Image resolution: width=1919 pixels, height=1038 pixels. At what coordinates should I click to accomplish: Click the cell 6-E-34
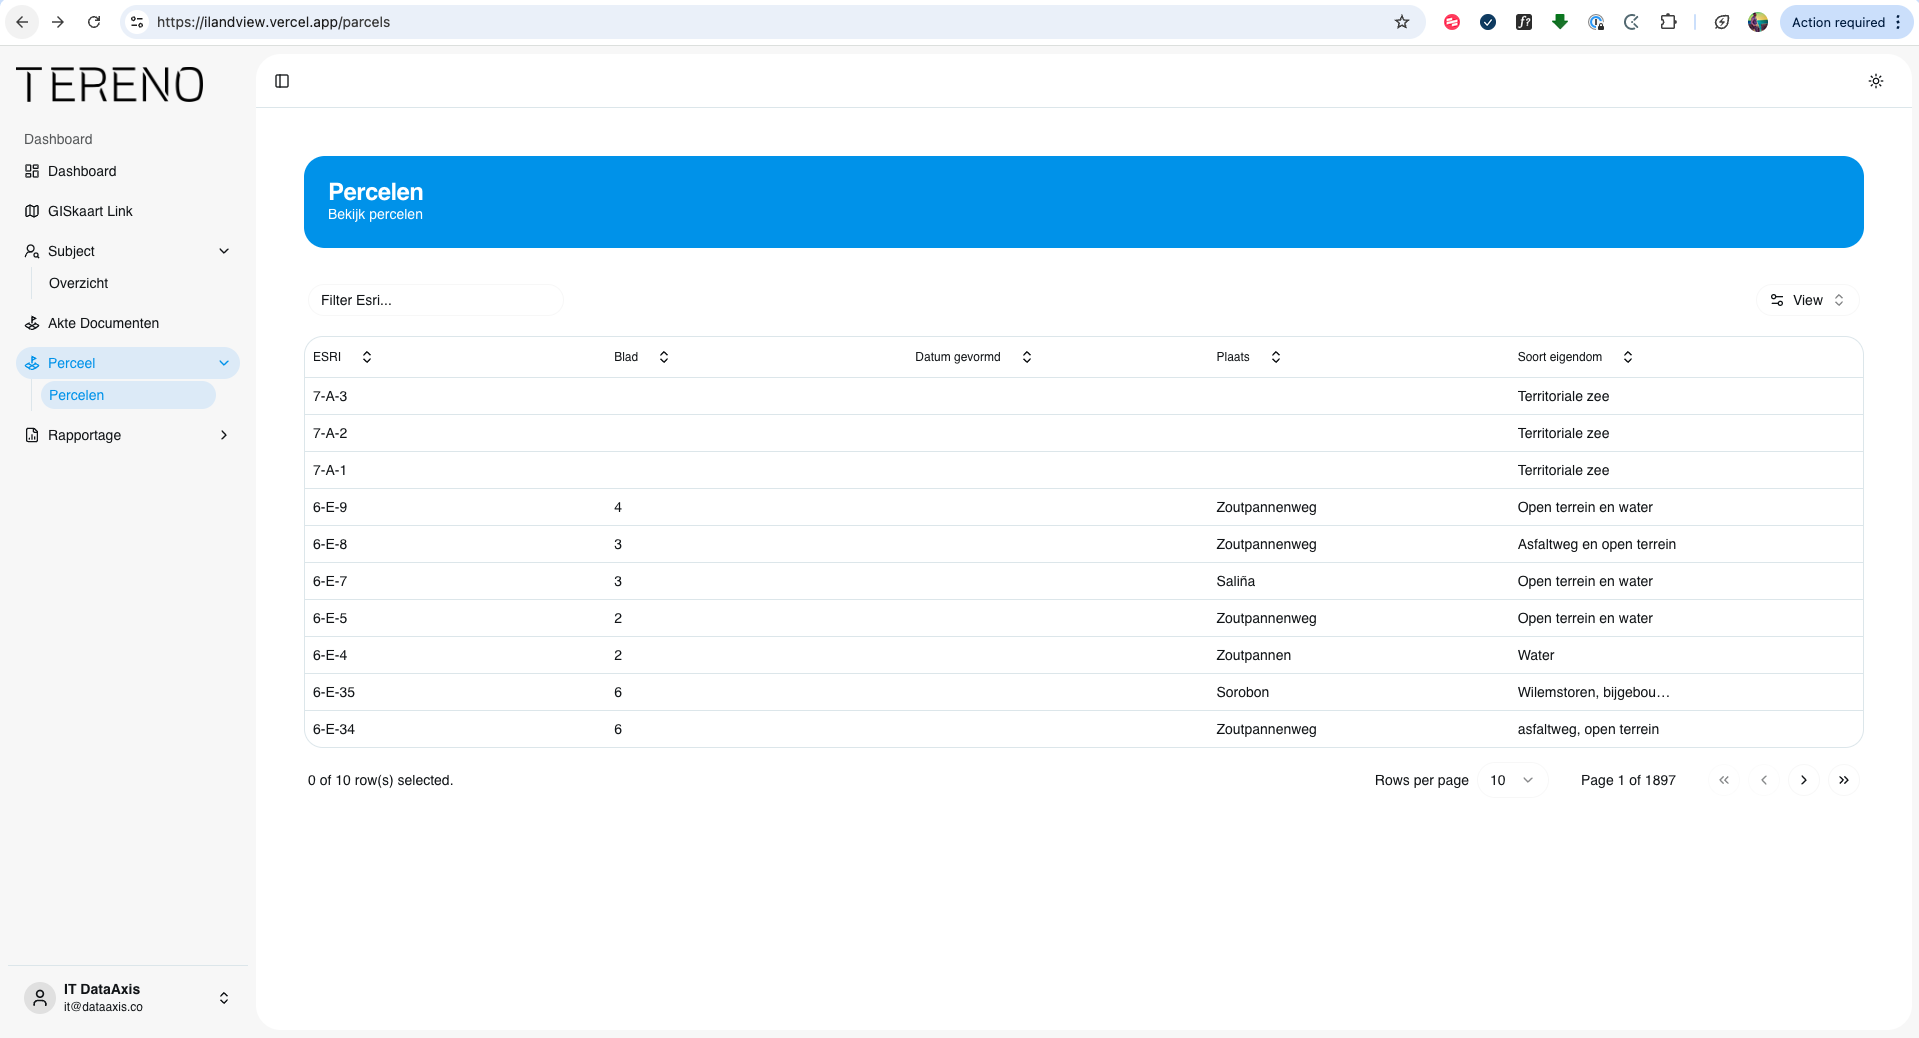pos(334,729)
